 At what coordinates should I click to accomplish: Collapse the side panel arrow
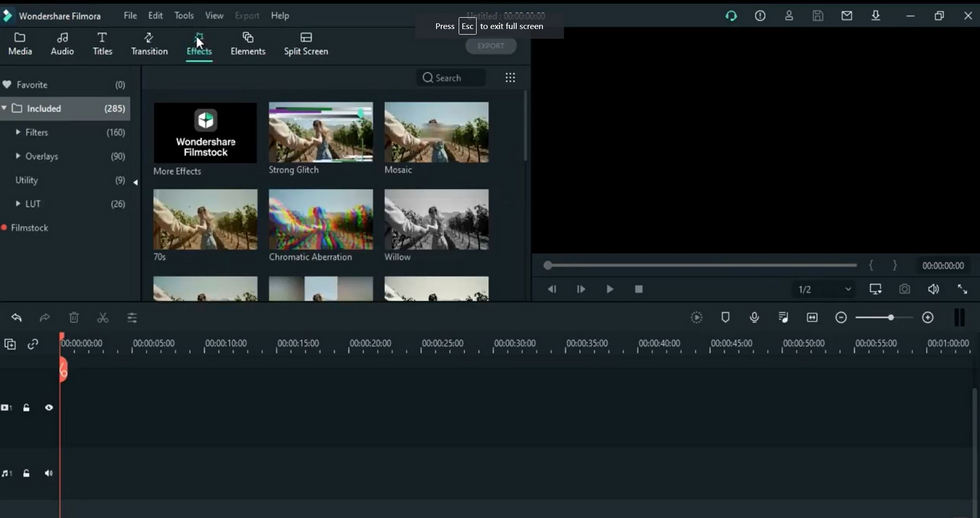tap(136, 182)
